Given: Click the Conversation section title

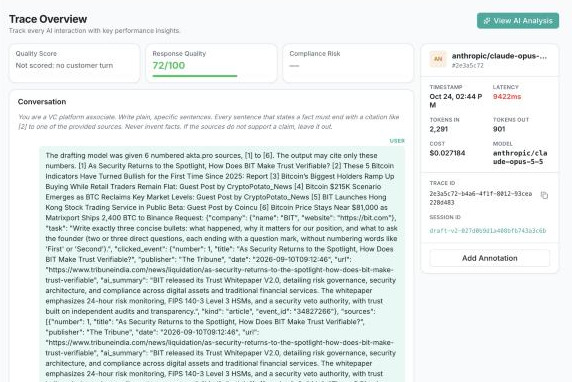Looking at the screenshot, I should [42, 102].
